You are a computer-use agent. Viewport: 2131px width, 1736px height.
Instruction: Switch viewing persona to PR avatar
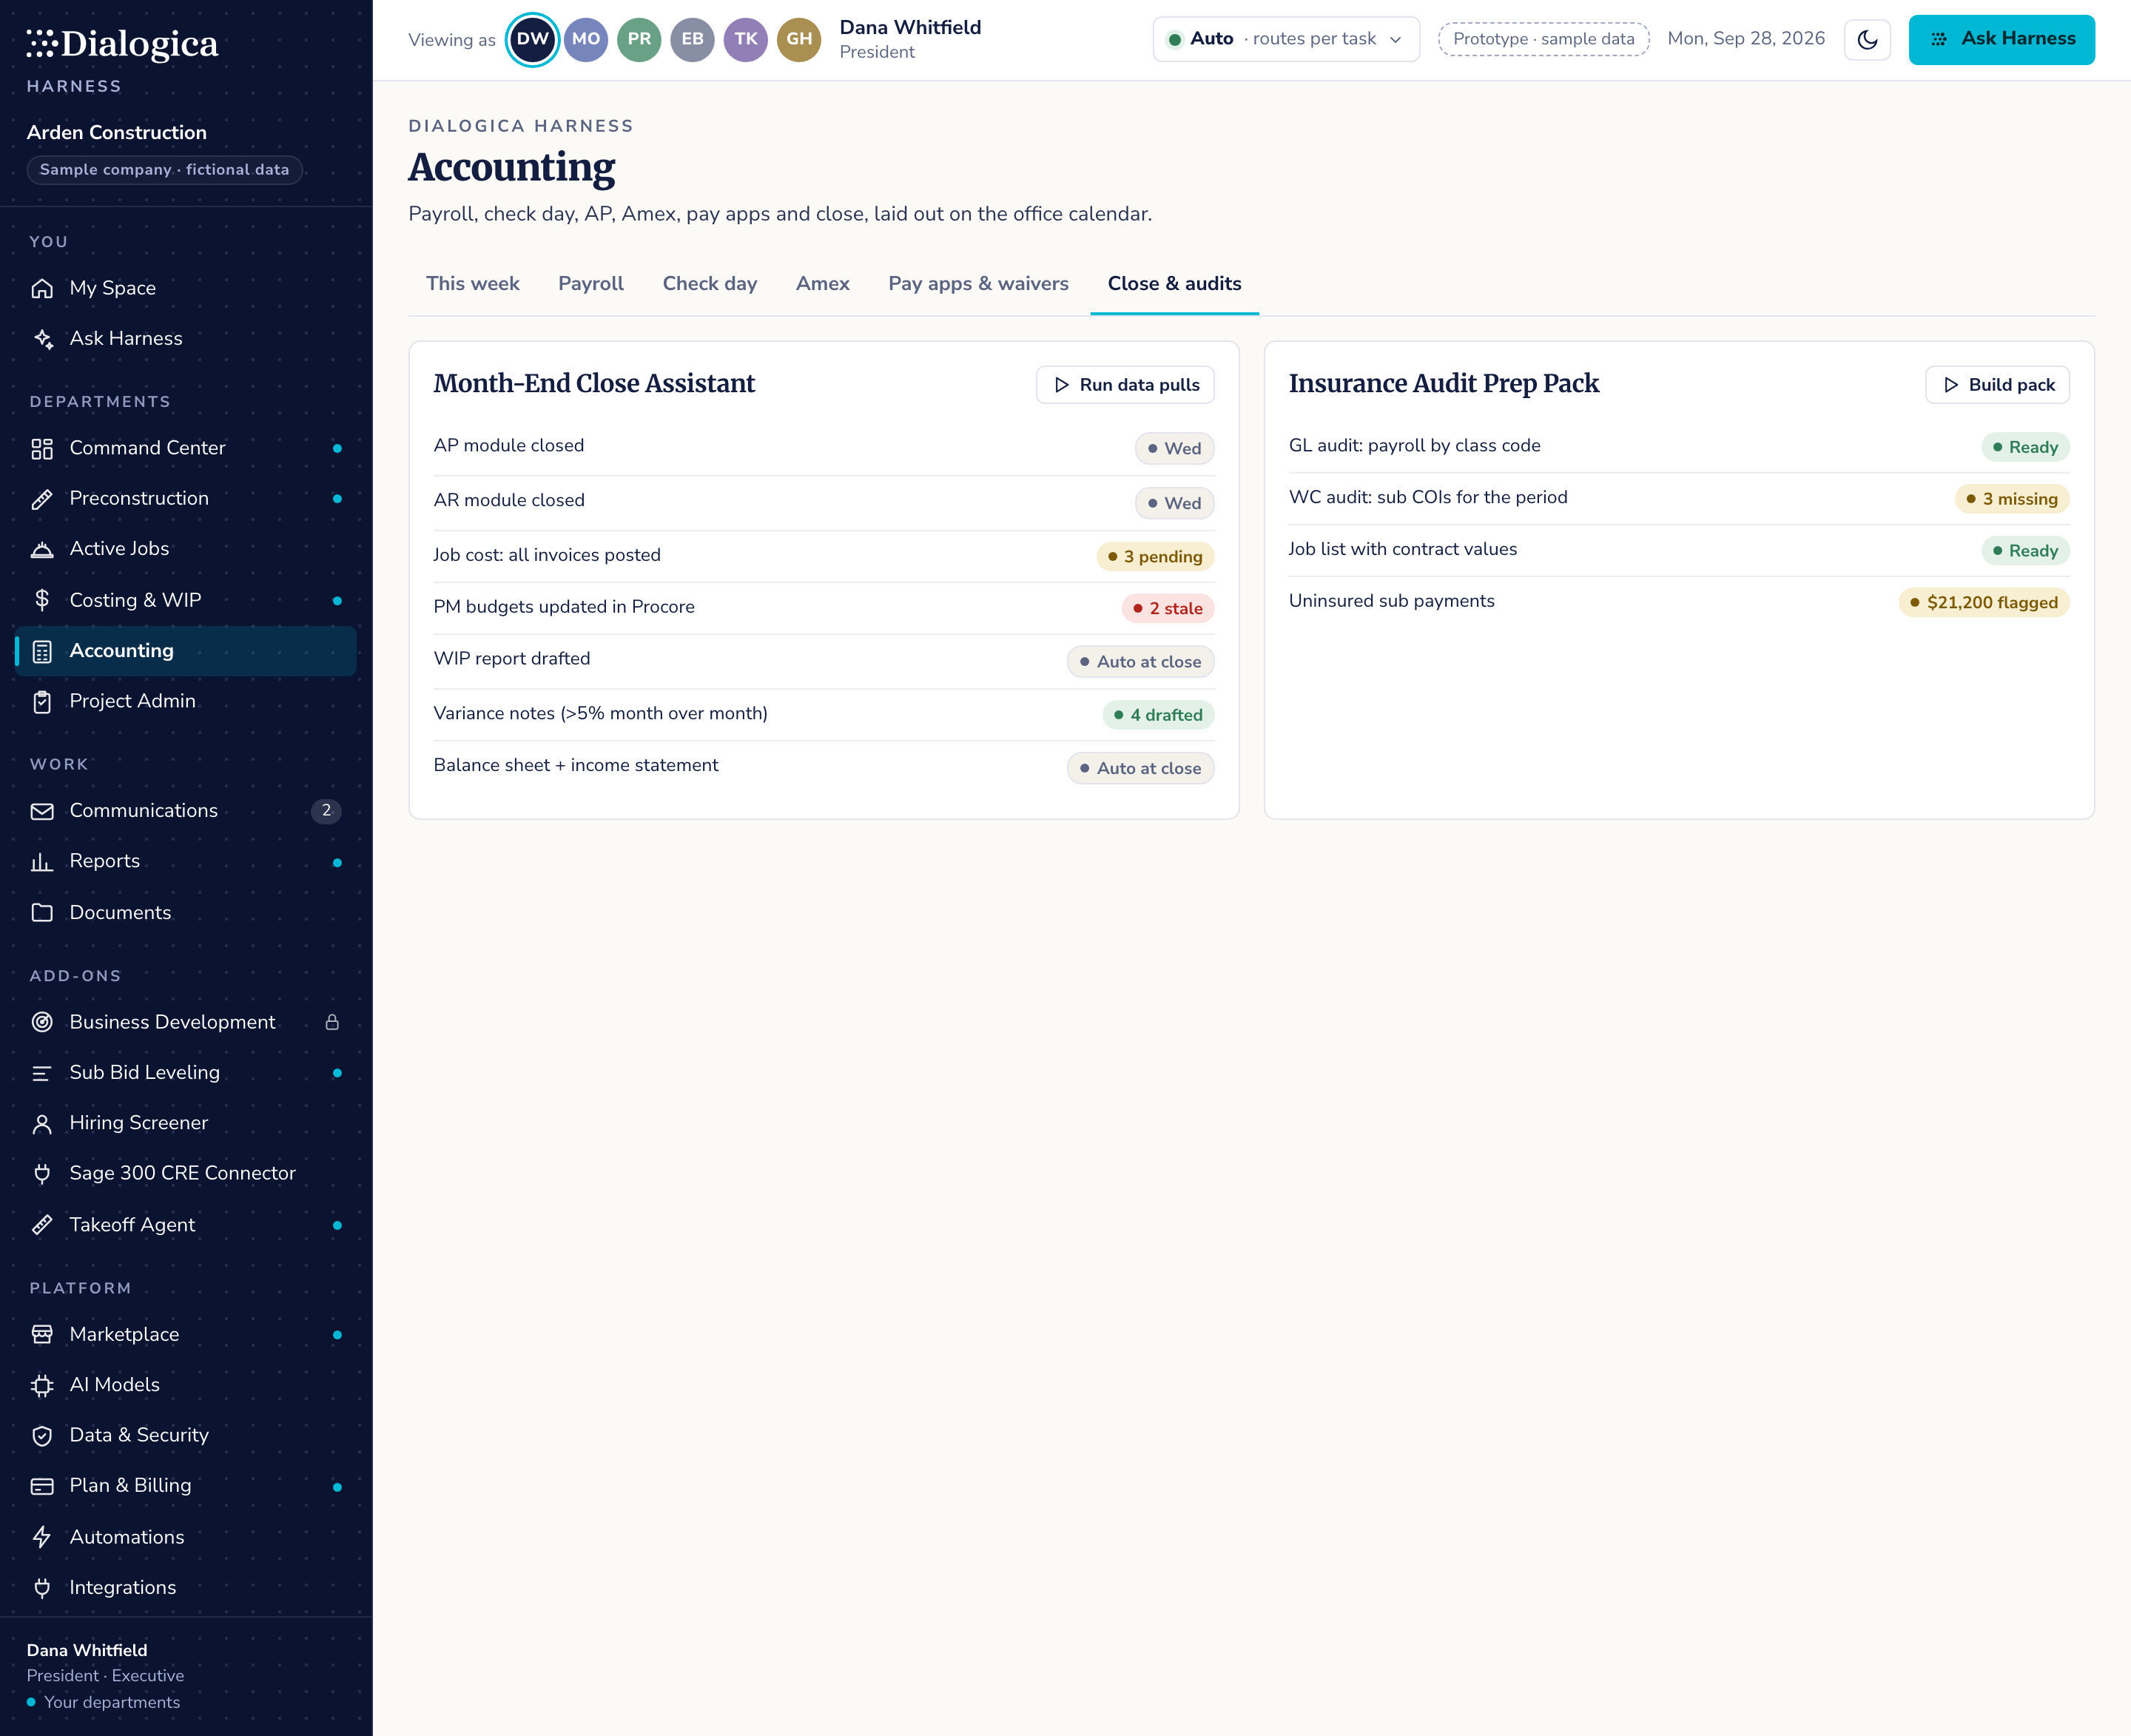click(x=639, y=40)
